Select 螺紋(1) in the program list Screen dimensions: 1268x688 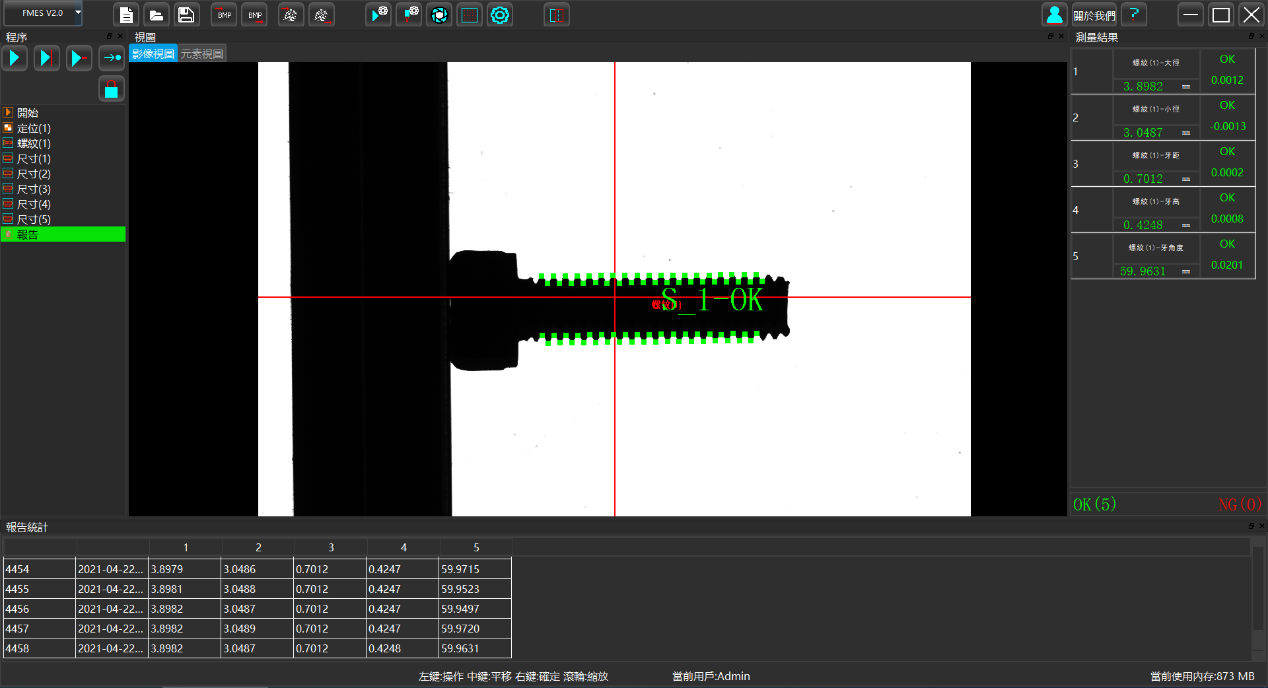click(x=33, y=144)
